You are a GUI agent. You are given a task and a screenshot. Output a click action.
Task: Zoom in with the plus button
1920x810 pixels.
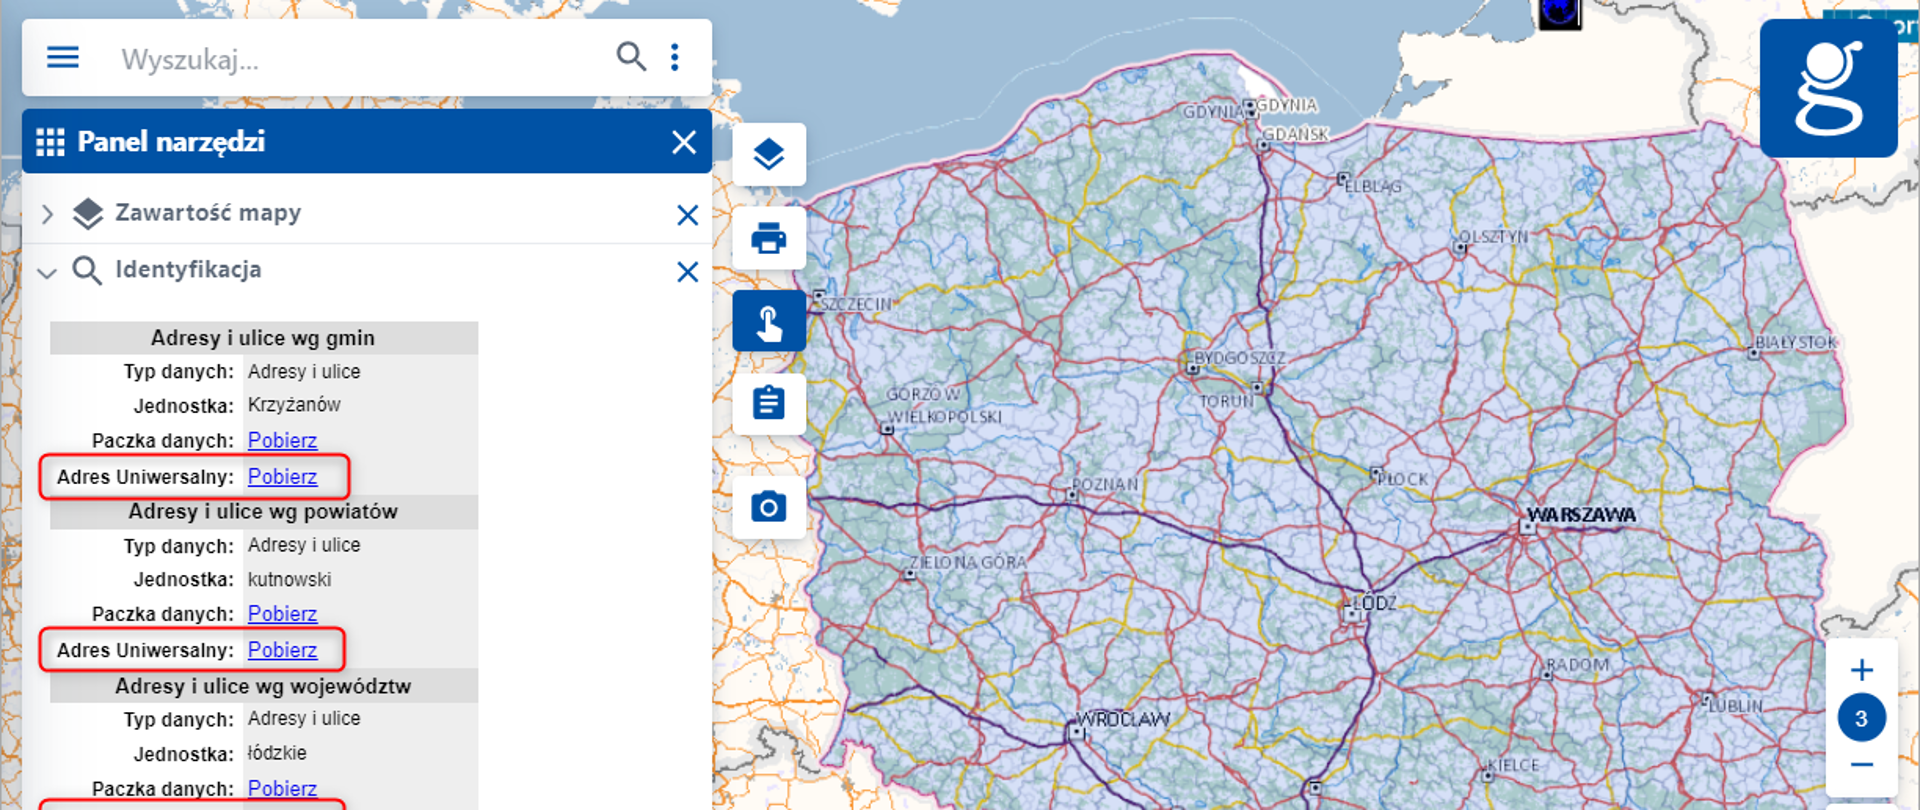1861,670
